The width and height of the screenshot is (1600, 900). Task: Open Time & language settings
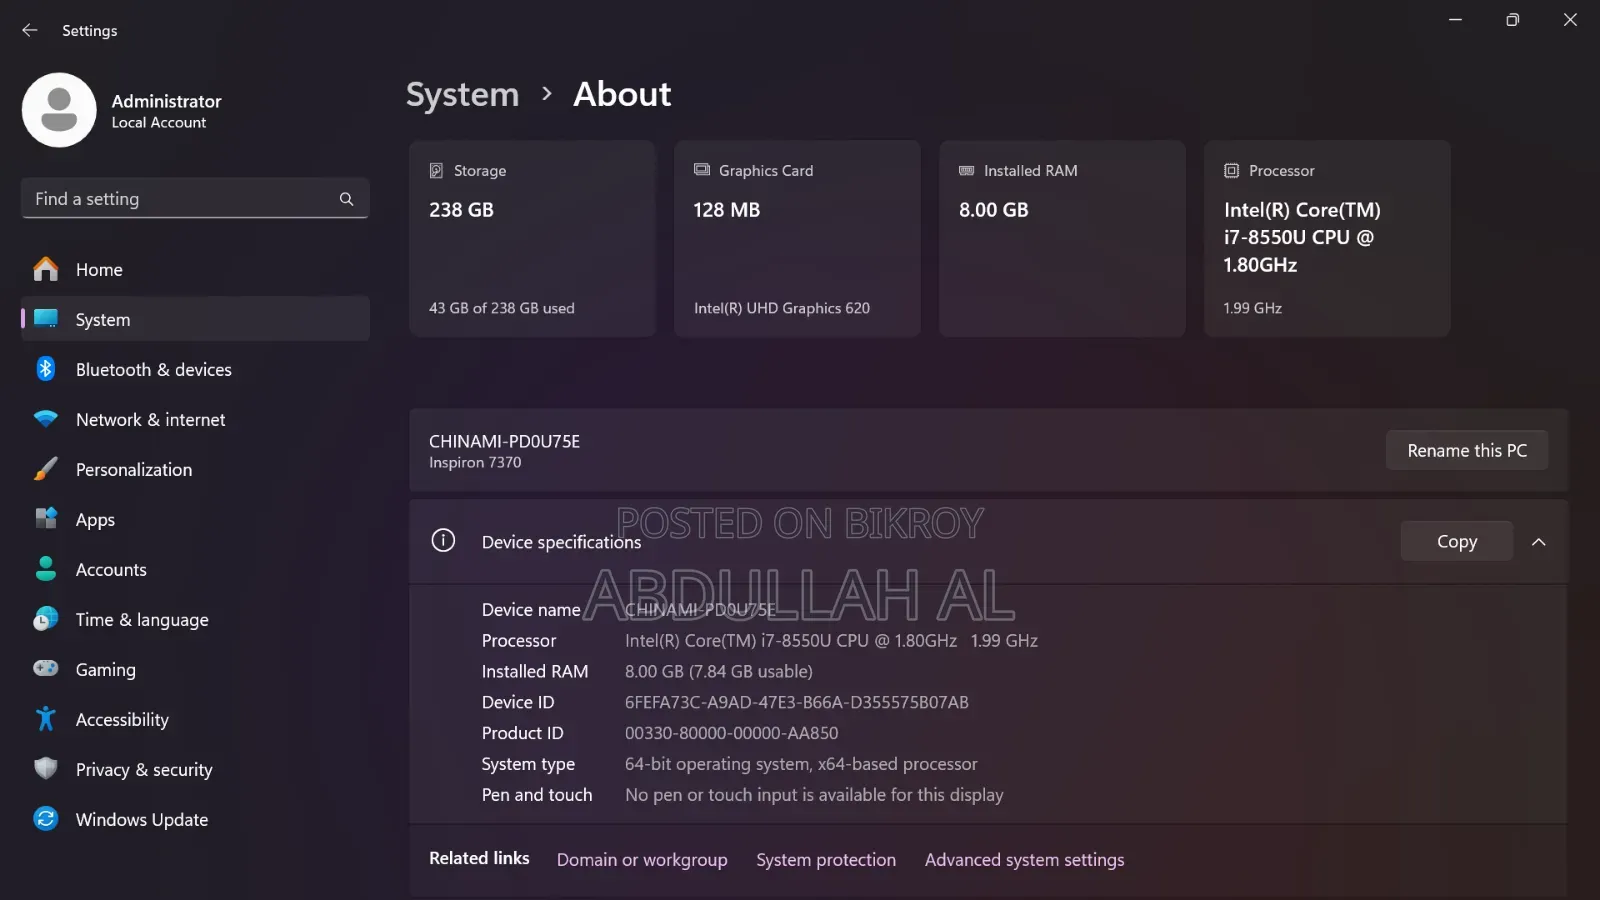pos(195,619)
